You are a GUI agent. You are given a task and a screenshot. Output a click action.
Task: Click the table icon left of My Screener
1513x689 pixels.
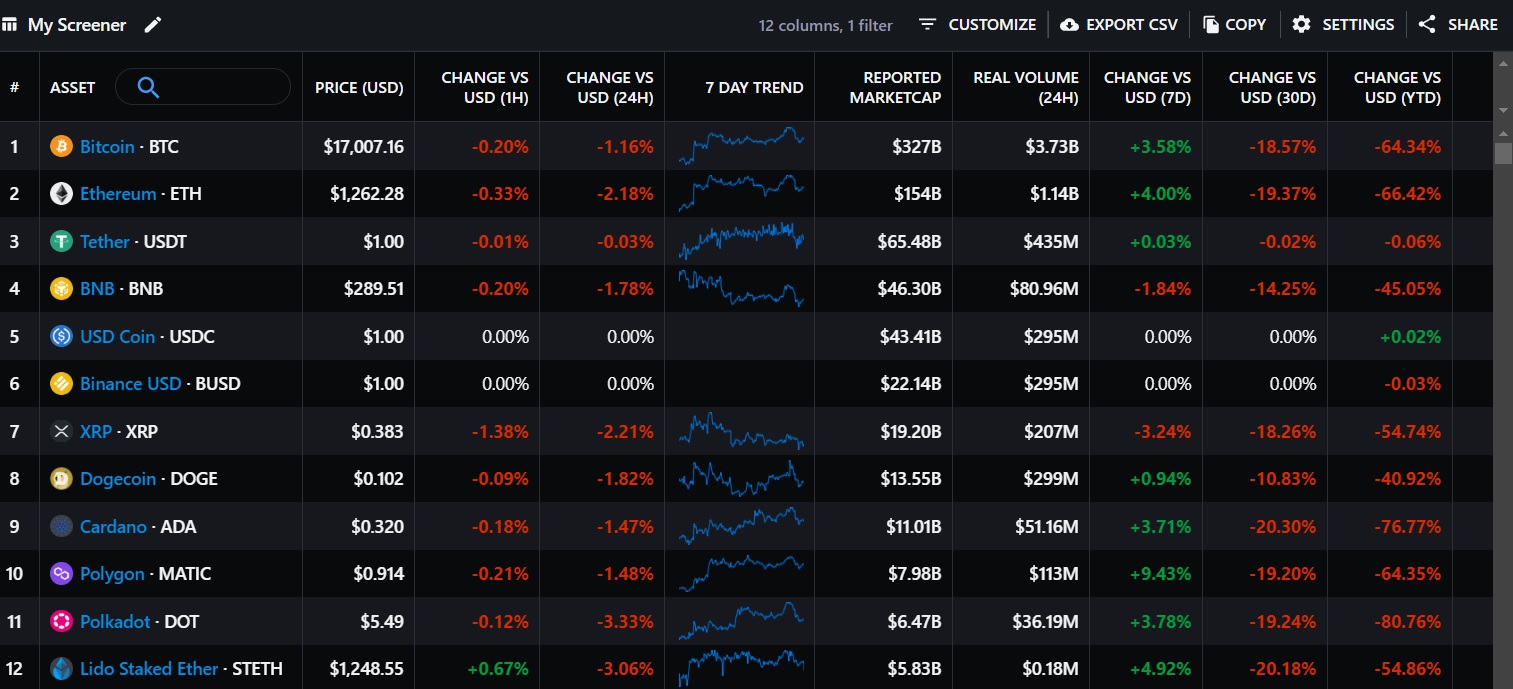point(9,24)
